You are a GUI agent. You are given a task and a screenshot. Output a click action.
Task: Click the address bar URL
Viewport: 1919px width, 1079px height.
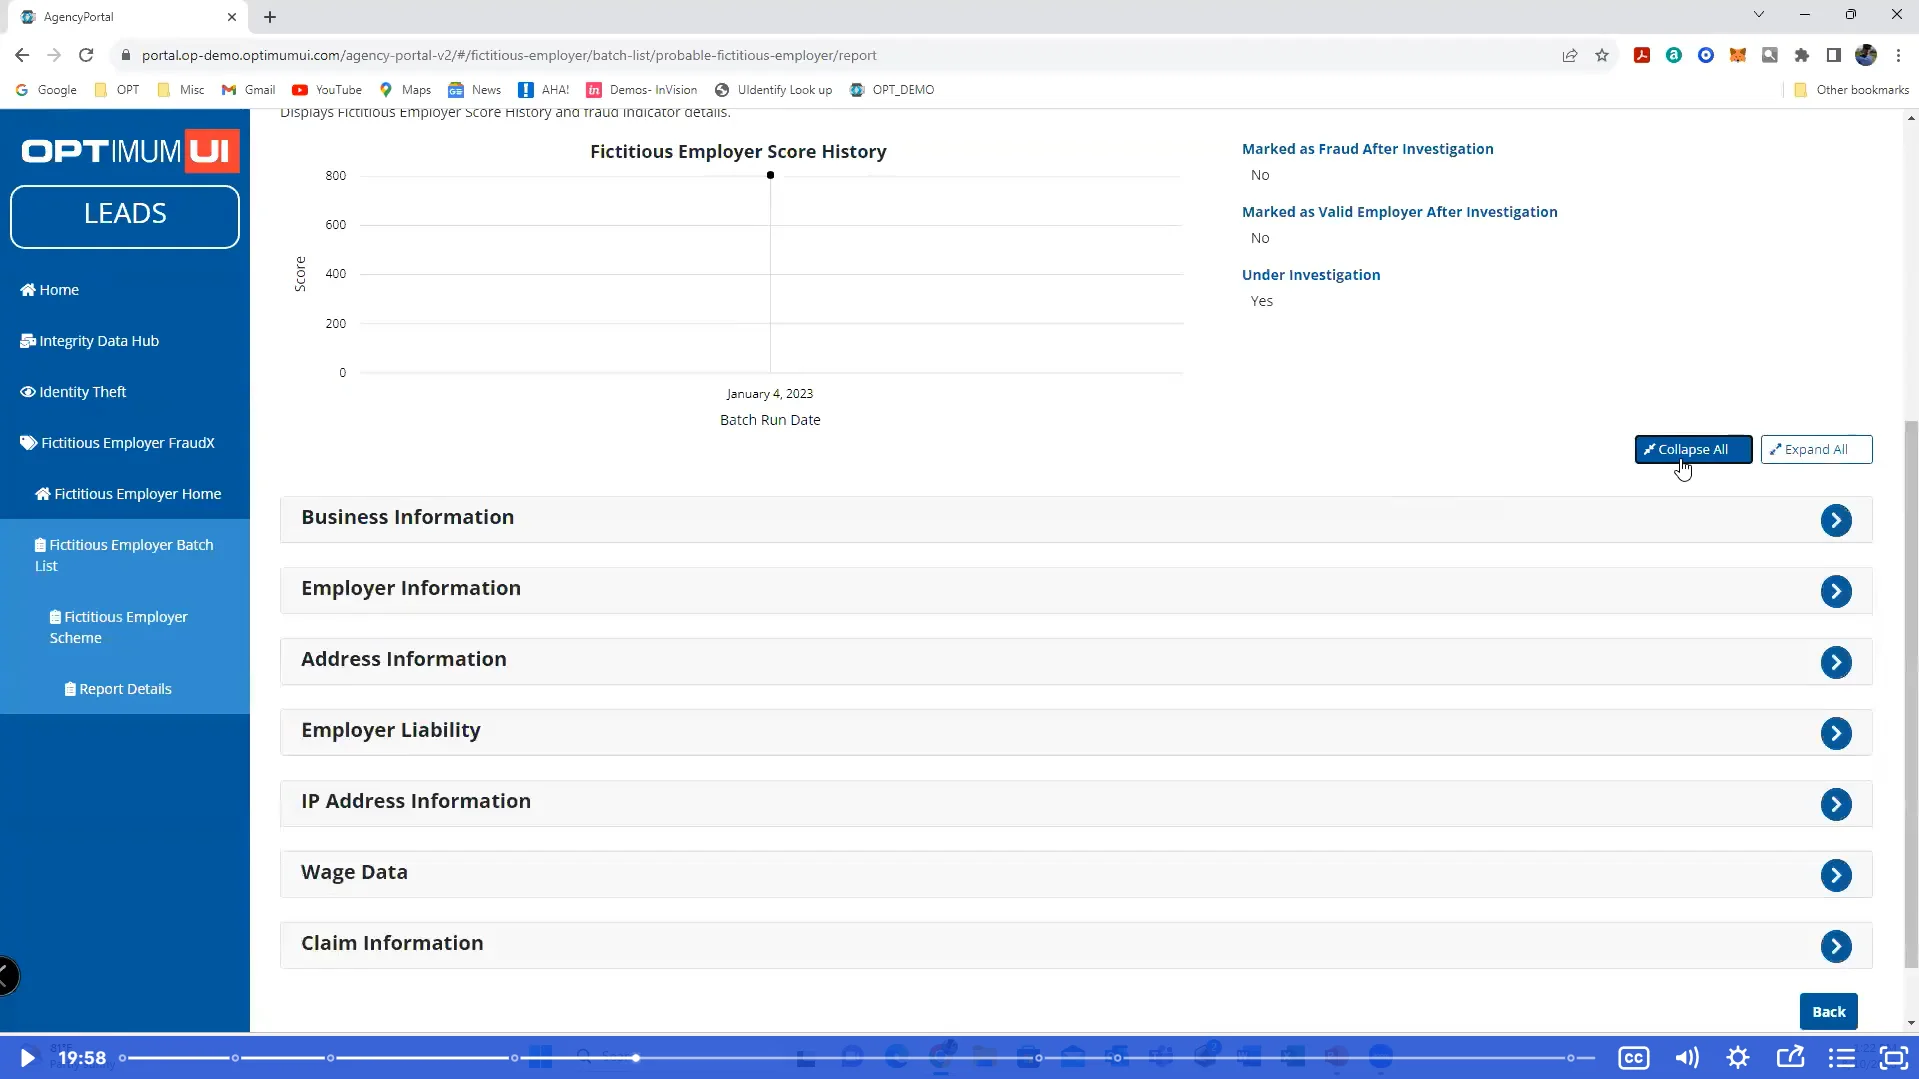pos(508,55)
